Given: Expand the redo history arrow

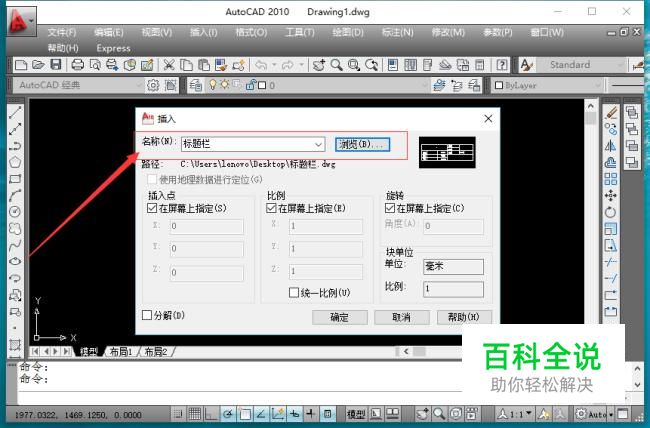Looking at the screenshot, I should tap(301, 65).
